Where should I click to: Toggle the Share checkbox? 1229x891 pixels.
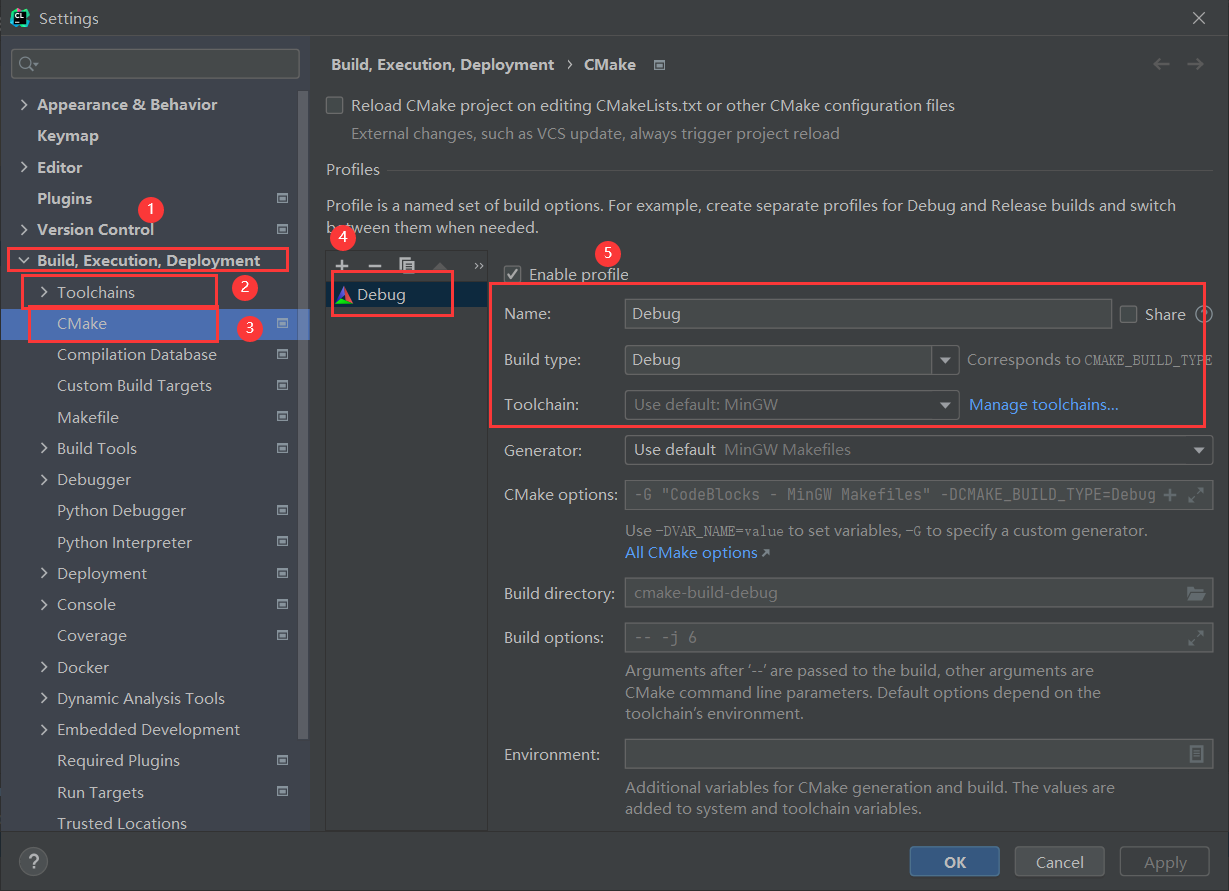tap(1129, 314)
